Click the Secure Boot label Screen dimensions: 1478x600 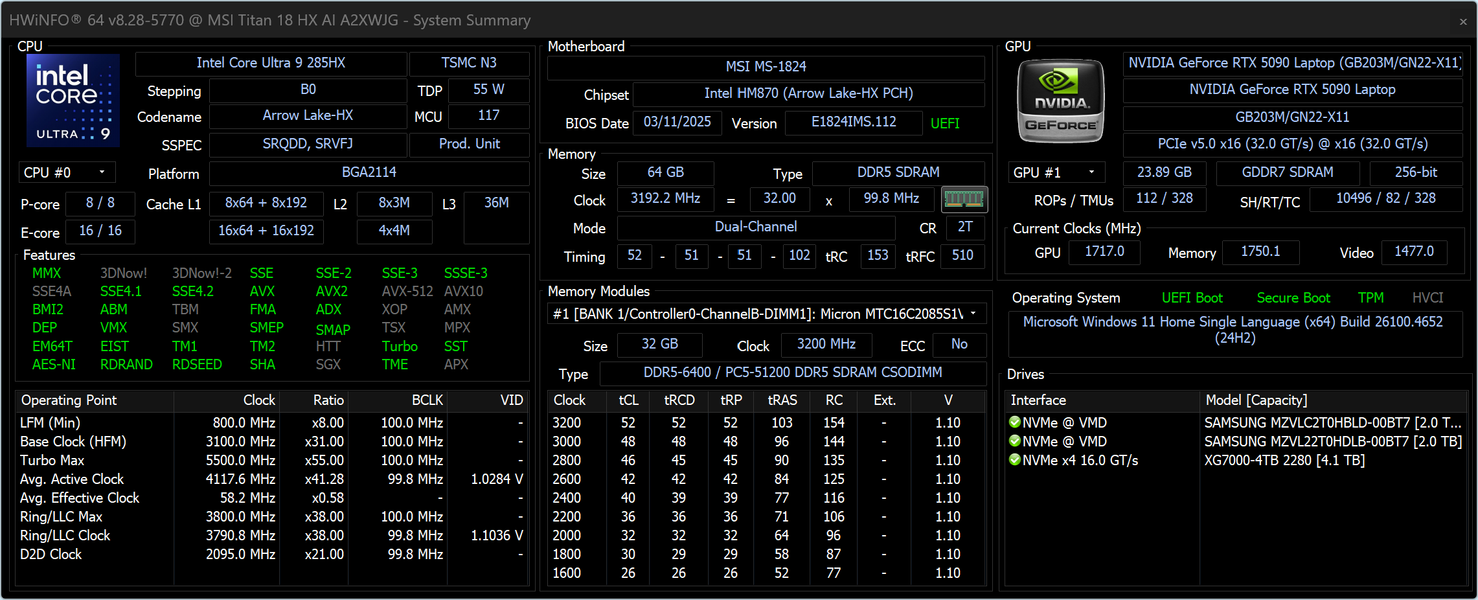[1293, 298]
